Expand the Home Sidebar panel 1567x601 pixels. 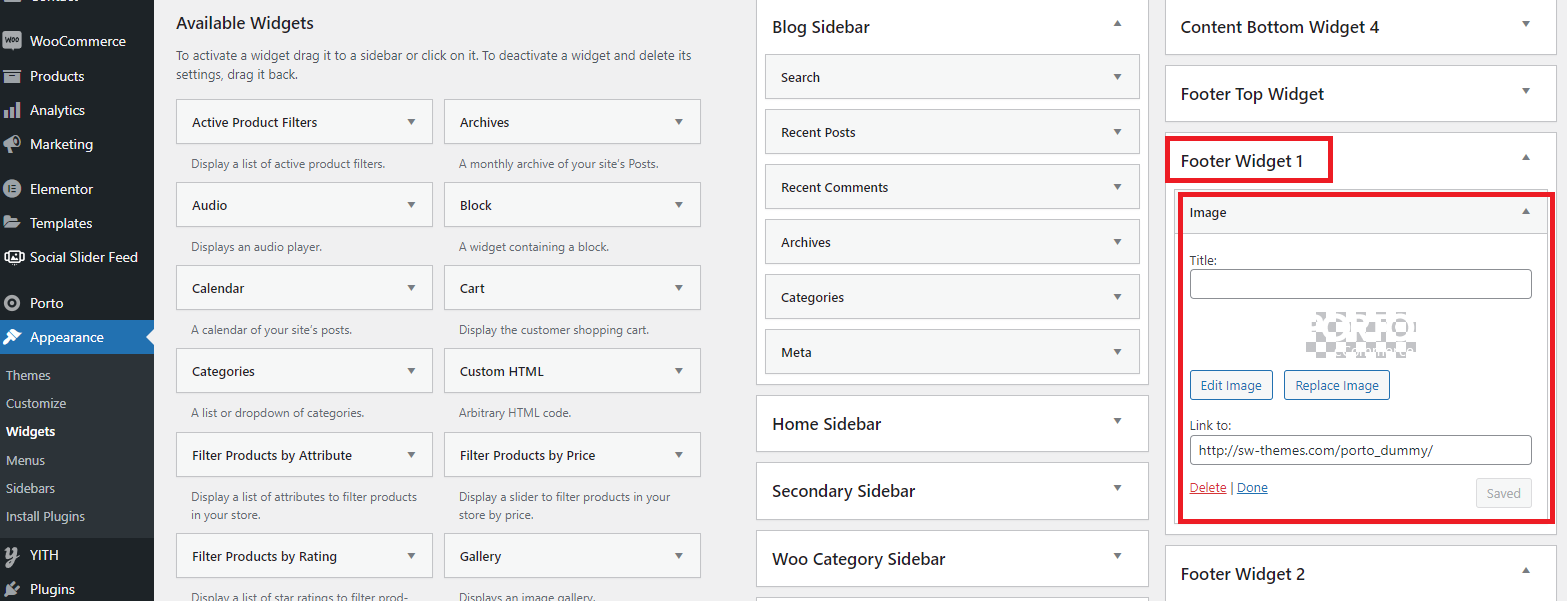pos(1118,422)
